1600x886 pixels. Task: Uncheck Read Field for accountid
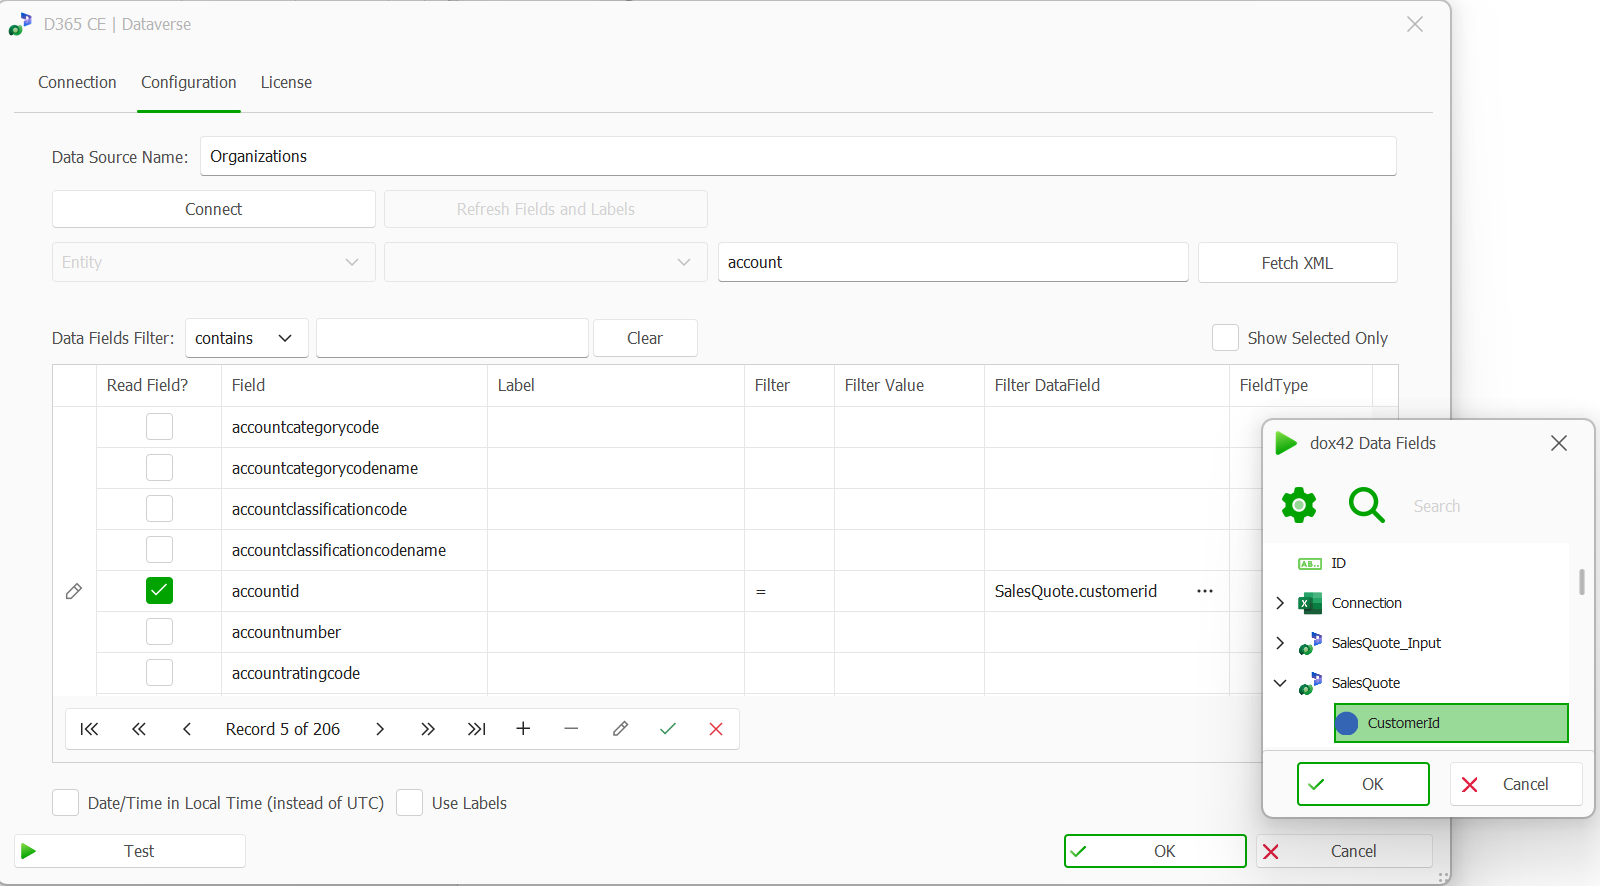click(159, 591)
